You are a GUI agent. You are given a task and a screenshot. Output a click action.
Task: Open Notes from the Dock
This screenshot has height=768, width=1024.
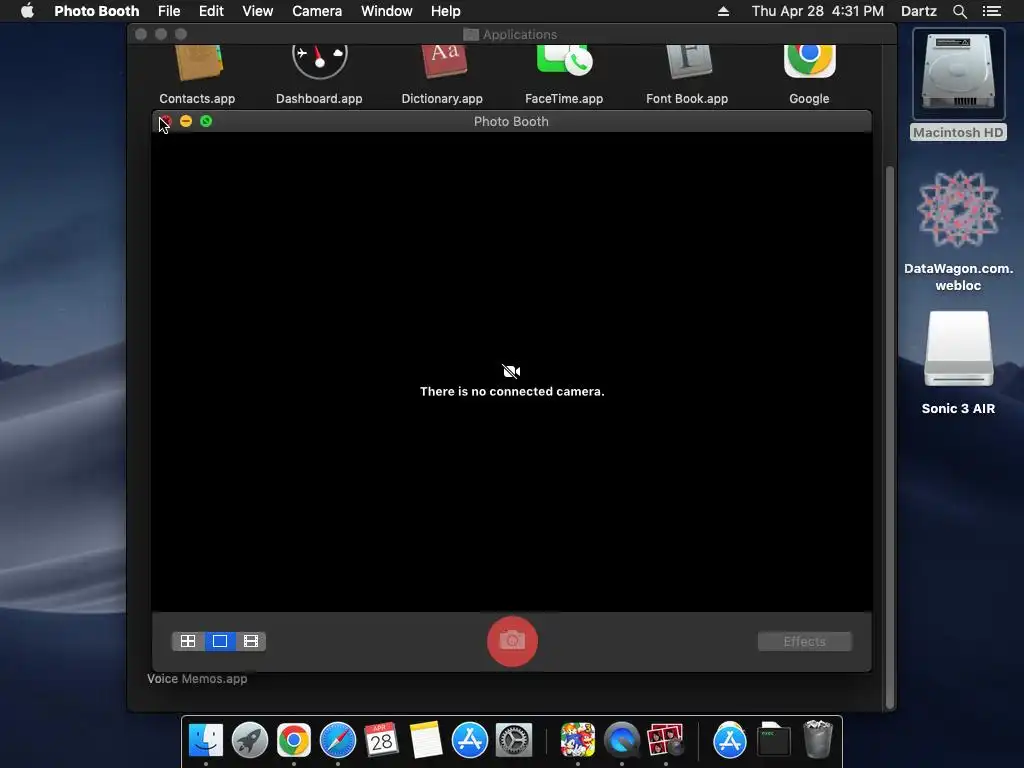(426, 741)
